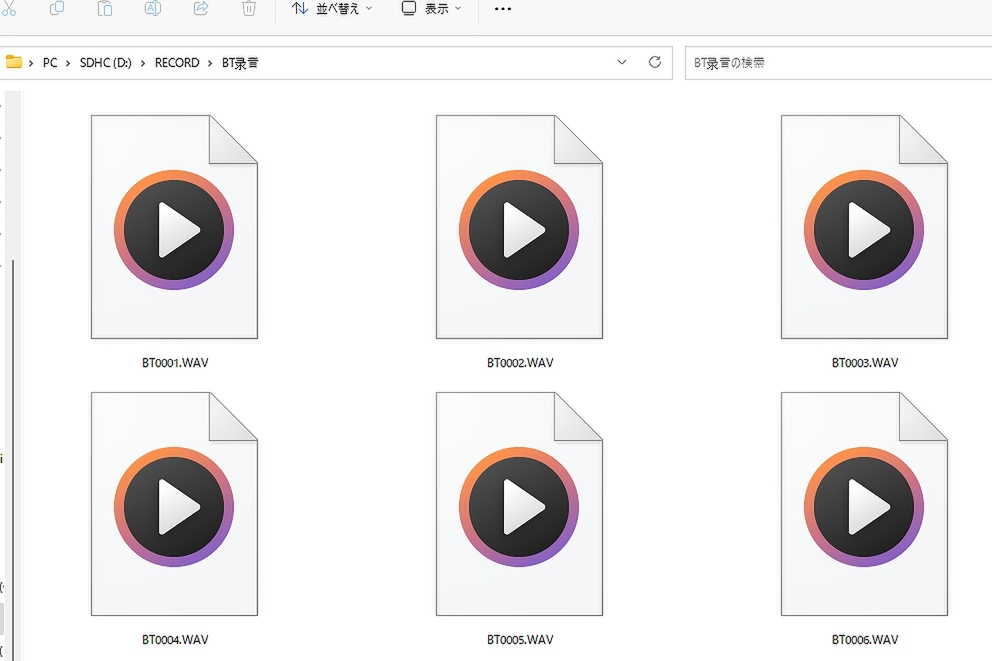Click the Delete trash can icon
992x661 pixels.
click(249, 8)
